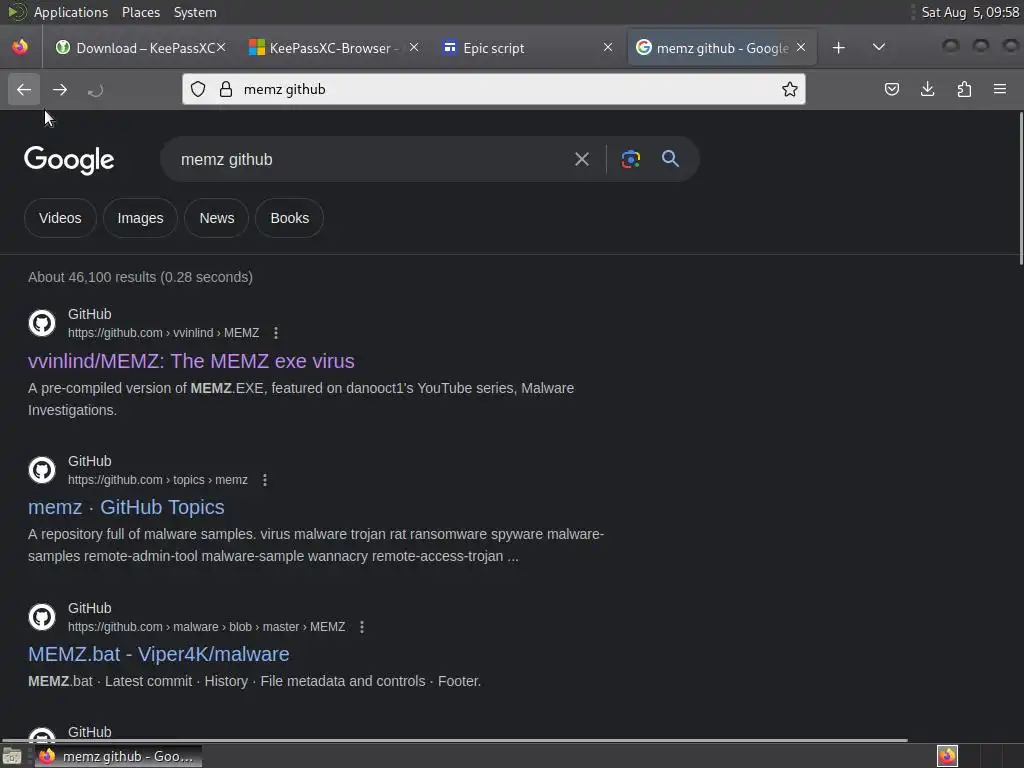Viewport: 1024px width, 768px height.
Task: Click the horizontal page scrollbar
Action: [x=454, y=740]
